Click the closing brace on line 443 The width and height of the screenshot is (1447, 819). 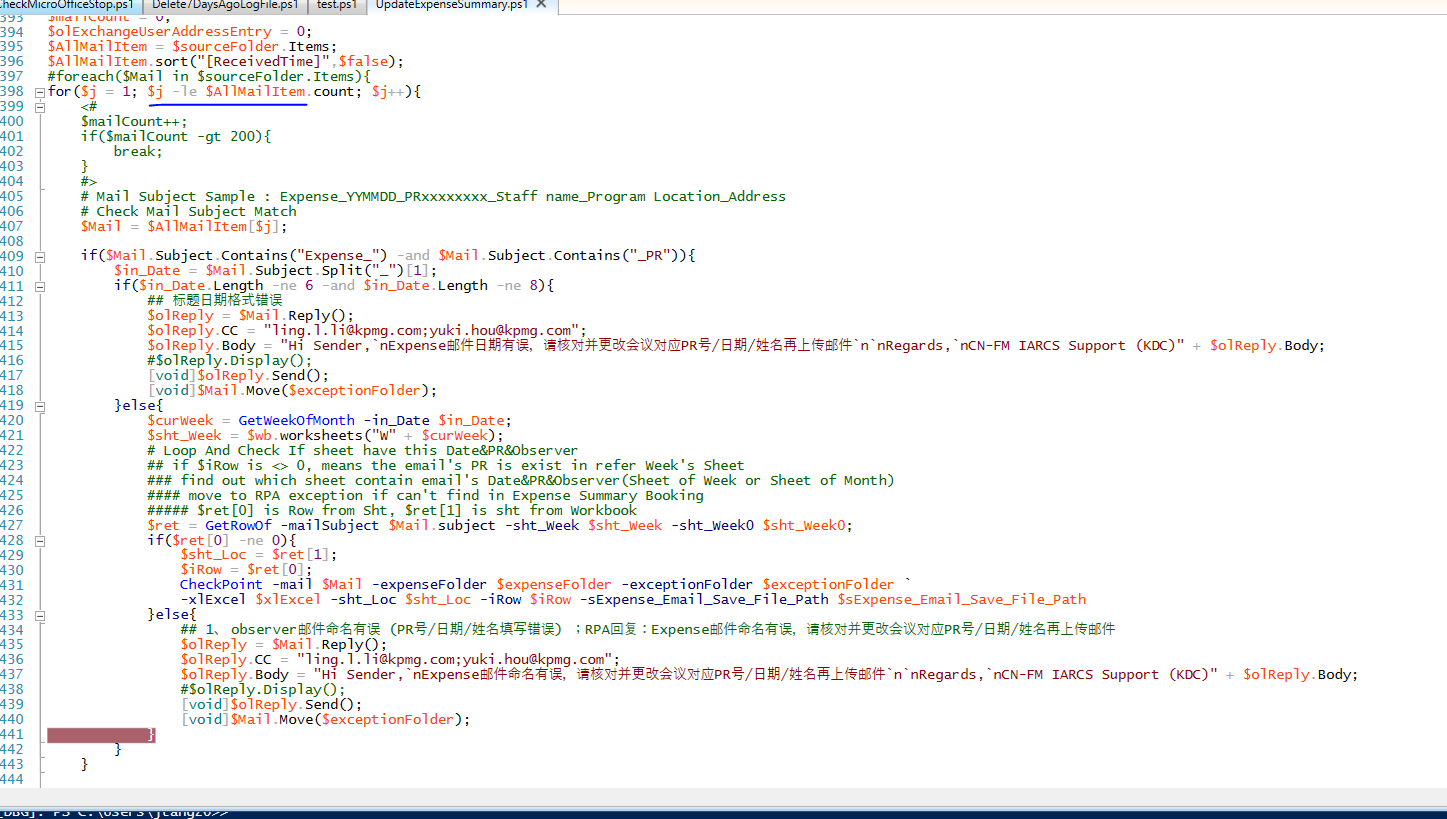85,764
